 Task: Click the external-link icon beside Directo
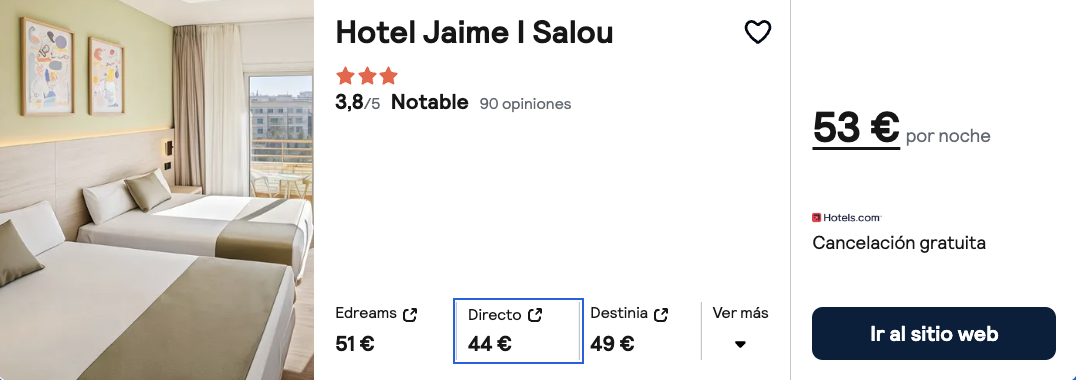(x=535, y=315)
